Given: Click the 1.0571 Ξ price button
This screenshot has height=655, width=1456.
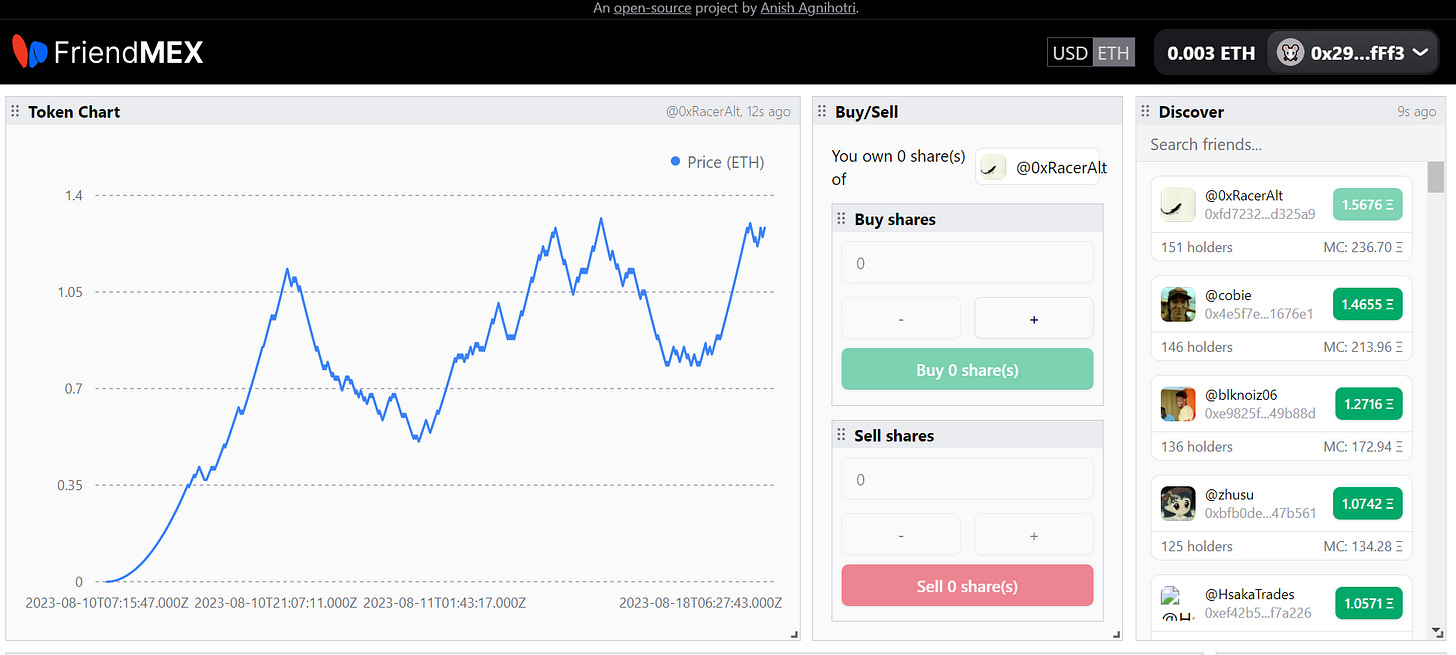Looking at the screenshot, I should point(1368,603).
